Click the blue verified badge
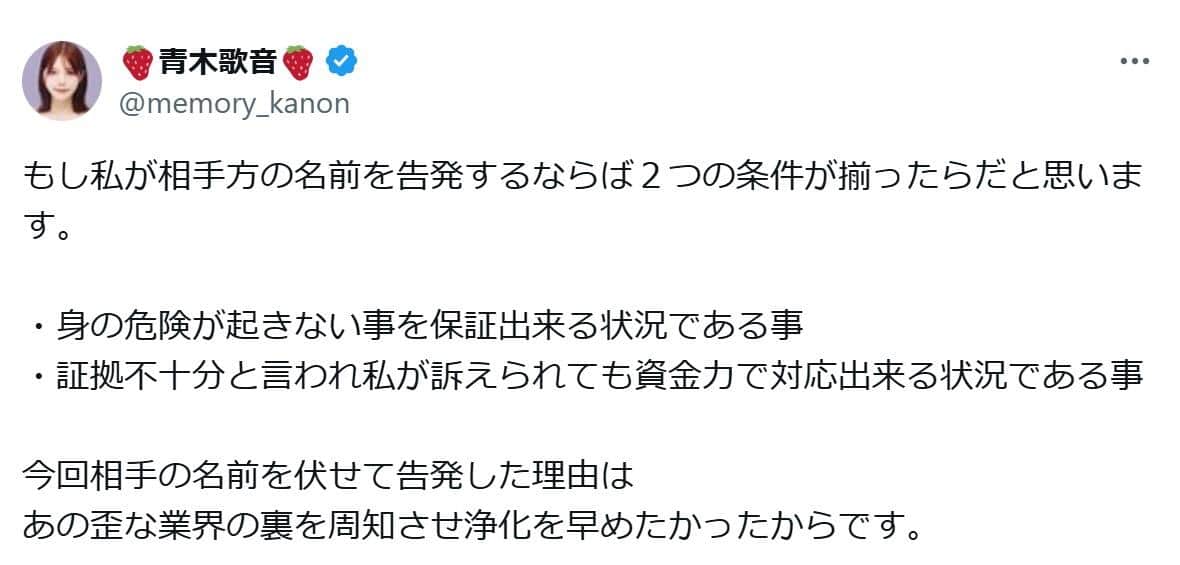Screen dimensions: 1180x565 [x=343, y=62]
